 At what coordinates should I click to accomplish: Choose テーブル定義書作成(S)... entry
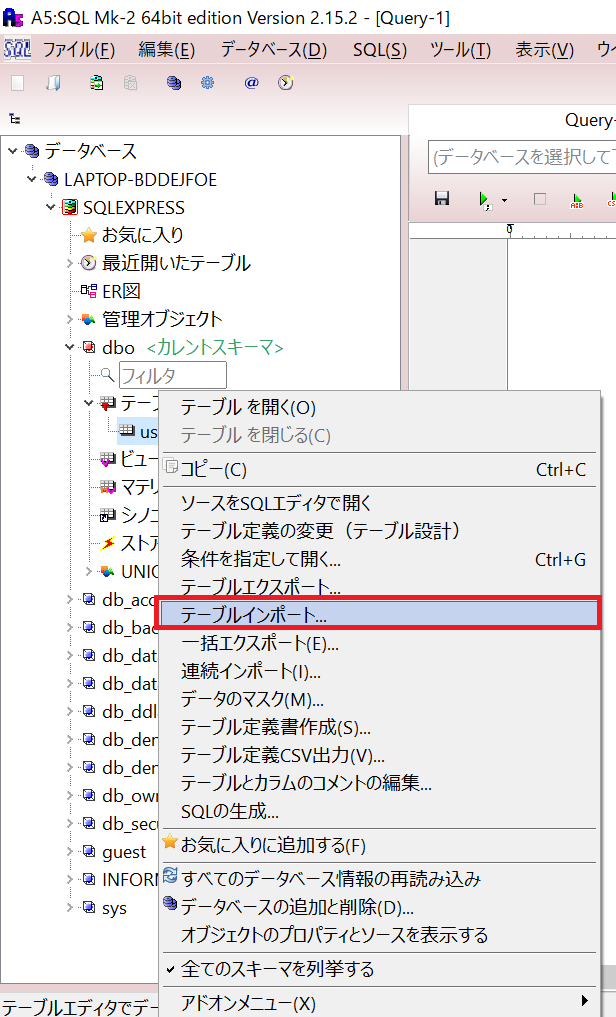(379, 727)
